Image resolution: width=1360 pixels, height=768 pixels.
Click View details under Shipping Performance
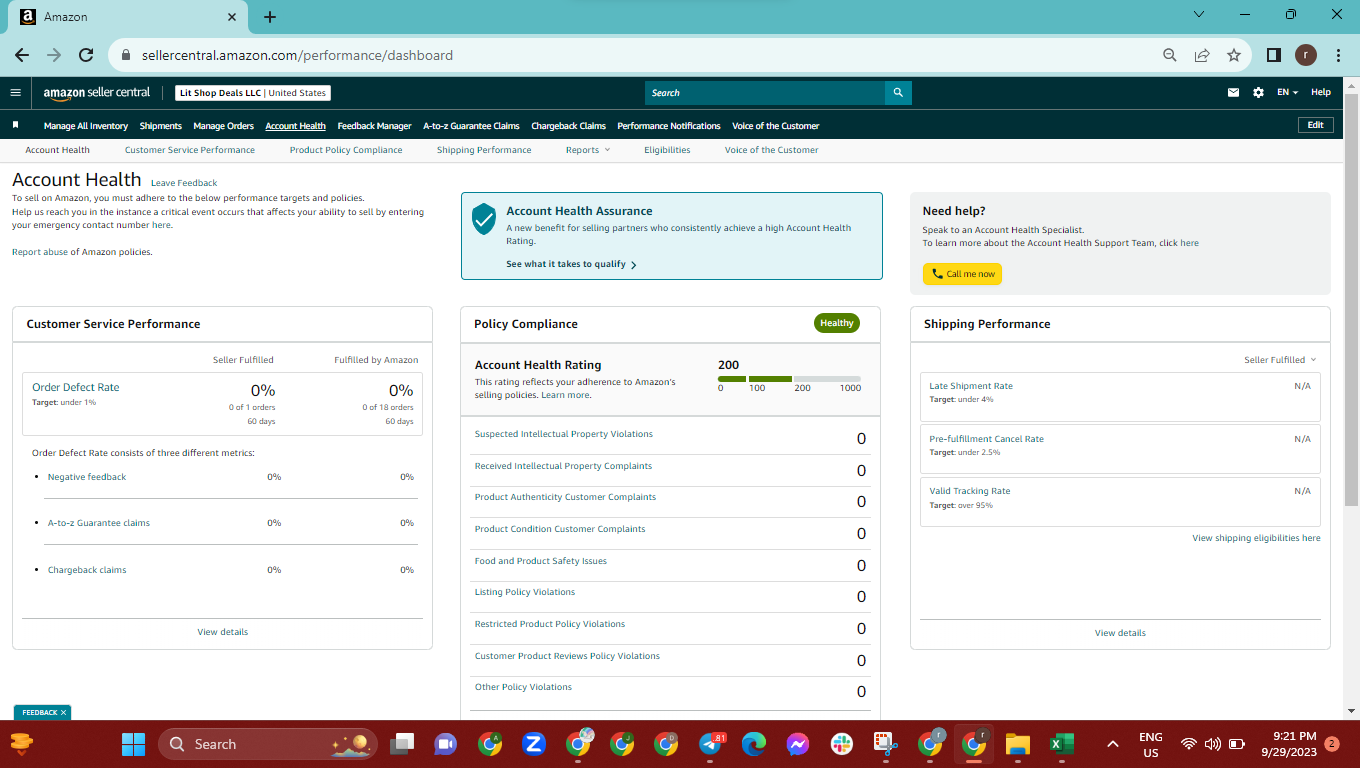[x=1120, y=633]
